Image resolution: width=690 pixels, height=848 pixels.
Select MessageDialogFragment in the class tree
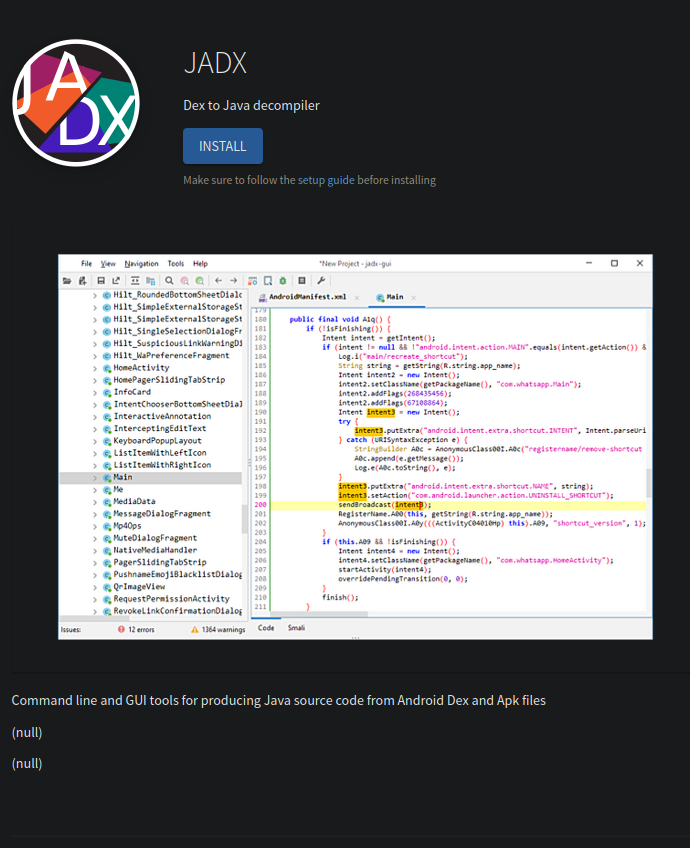(162, 514)
